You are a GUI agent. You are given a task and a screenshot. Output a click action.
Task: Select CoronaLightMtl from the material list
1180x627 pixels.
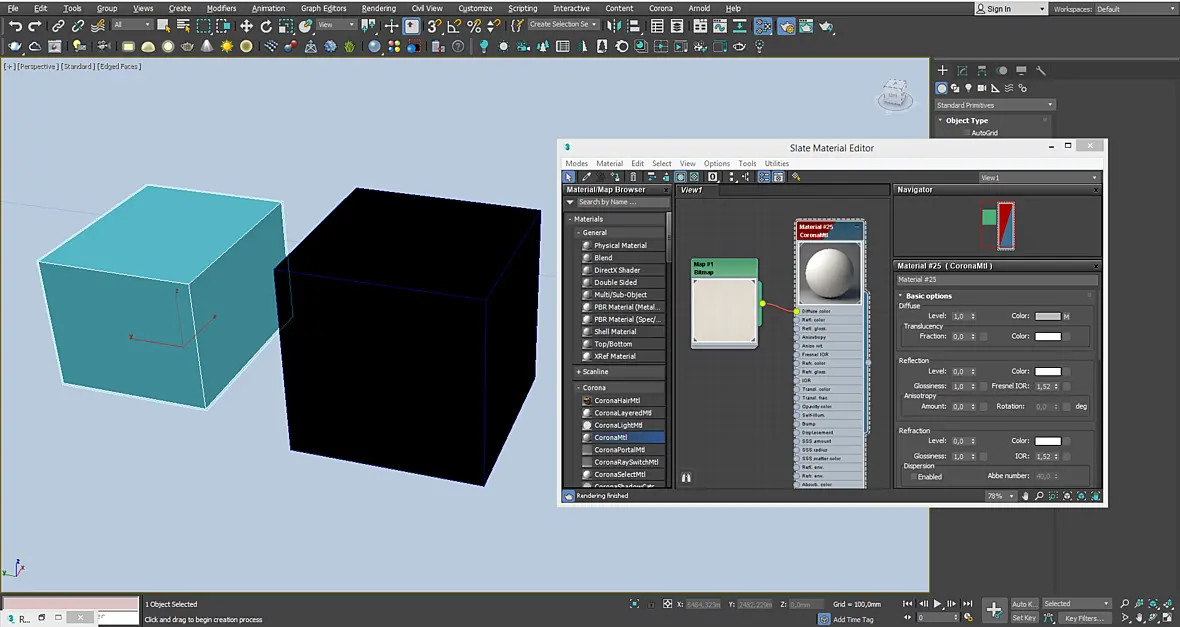click(618, 425)
